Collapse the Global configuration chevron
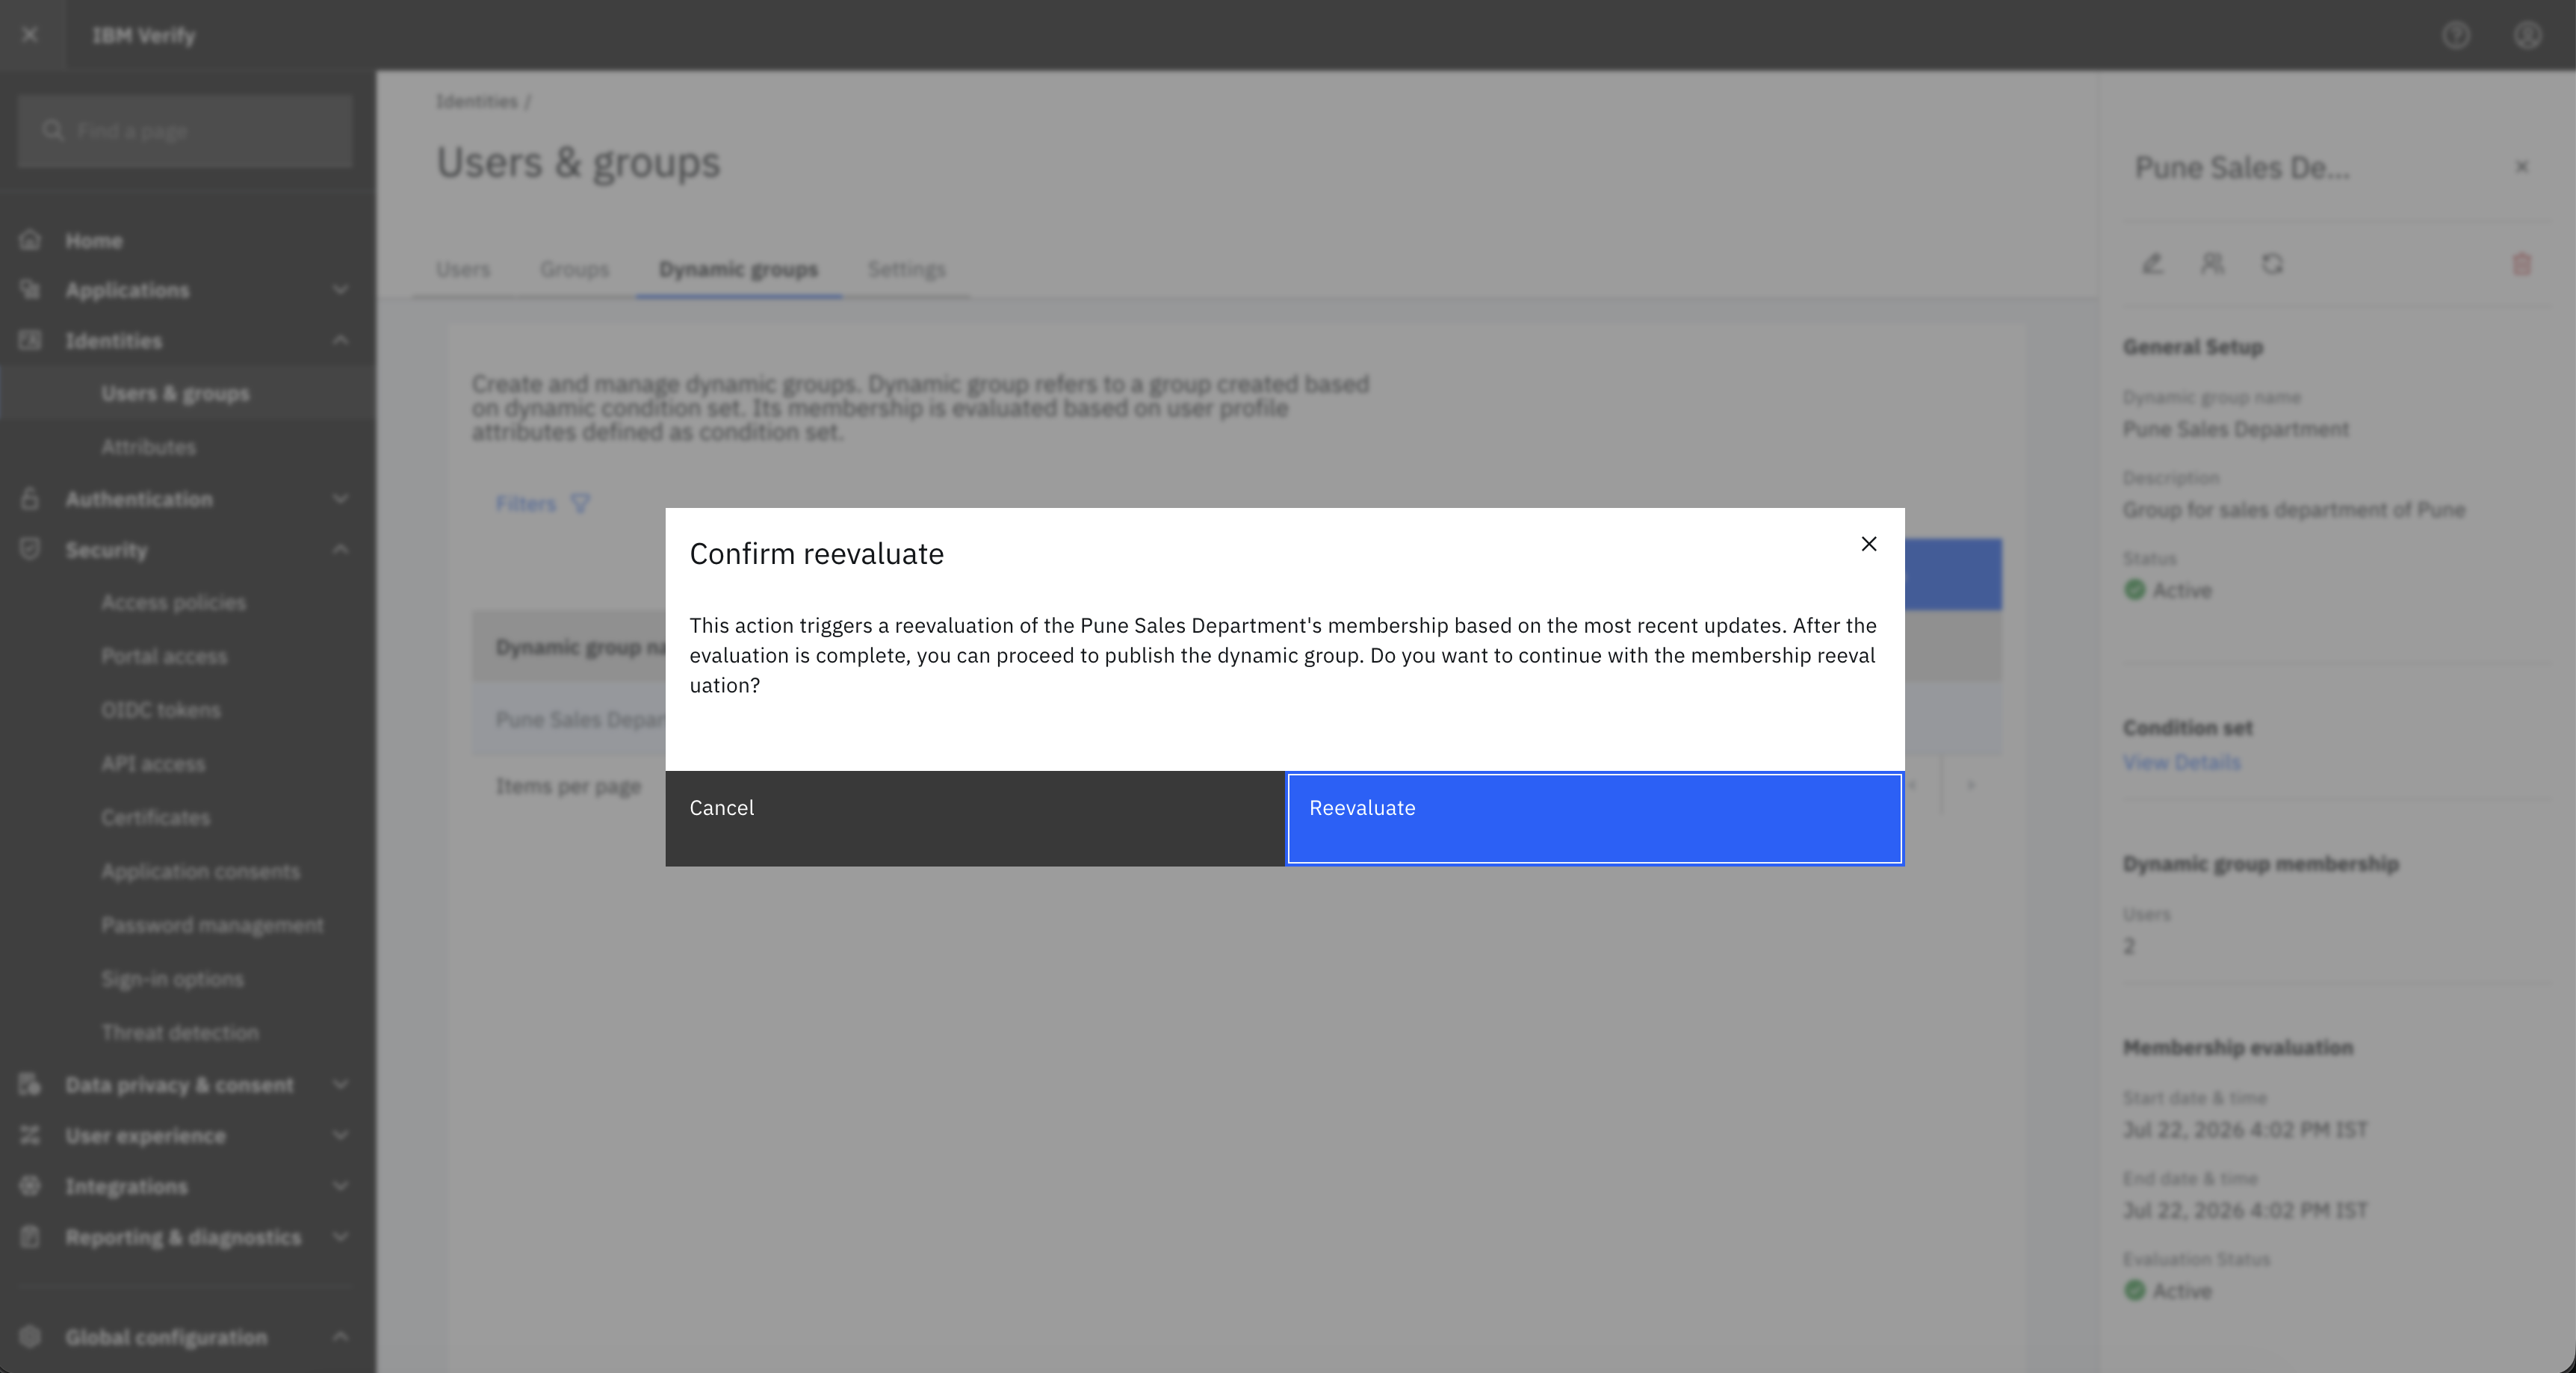The width and height of the screenshot is (2576, 1373). tap(340, 1337)
